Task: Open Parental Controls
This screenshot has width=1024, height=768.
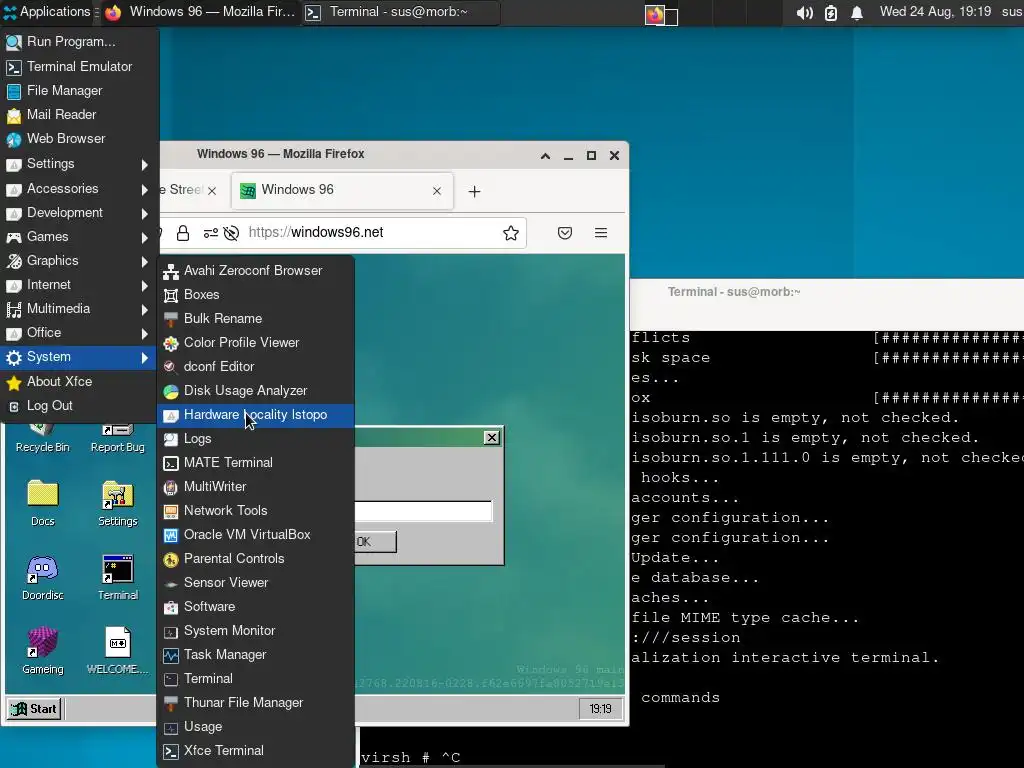Action: [x=255, y=558]
